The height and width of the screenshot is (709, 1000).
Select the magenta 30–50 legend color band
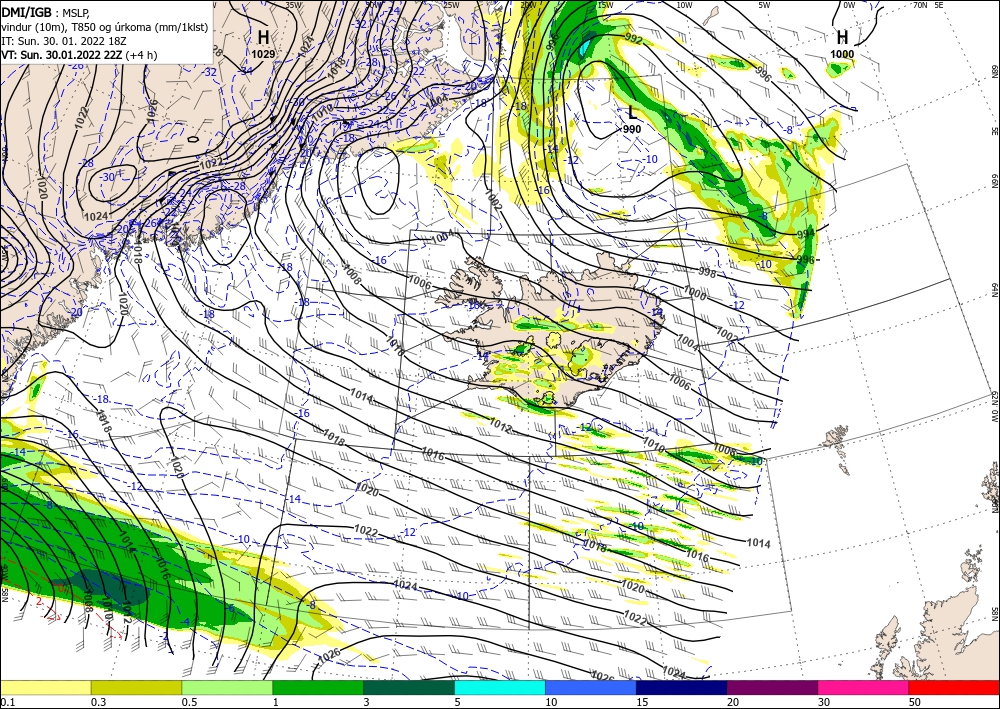pyautogui.click(x=864, y=687)
